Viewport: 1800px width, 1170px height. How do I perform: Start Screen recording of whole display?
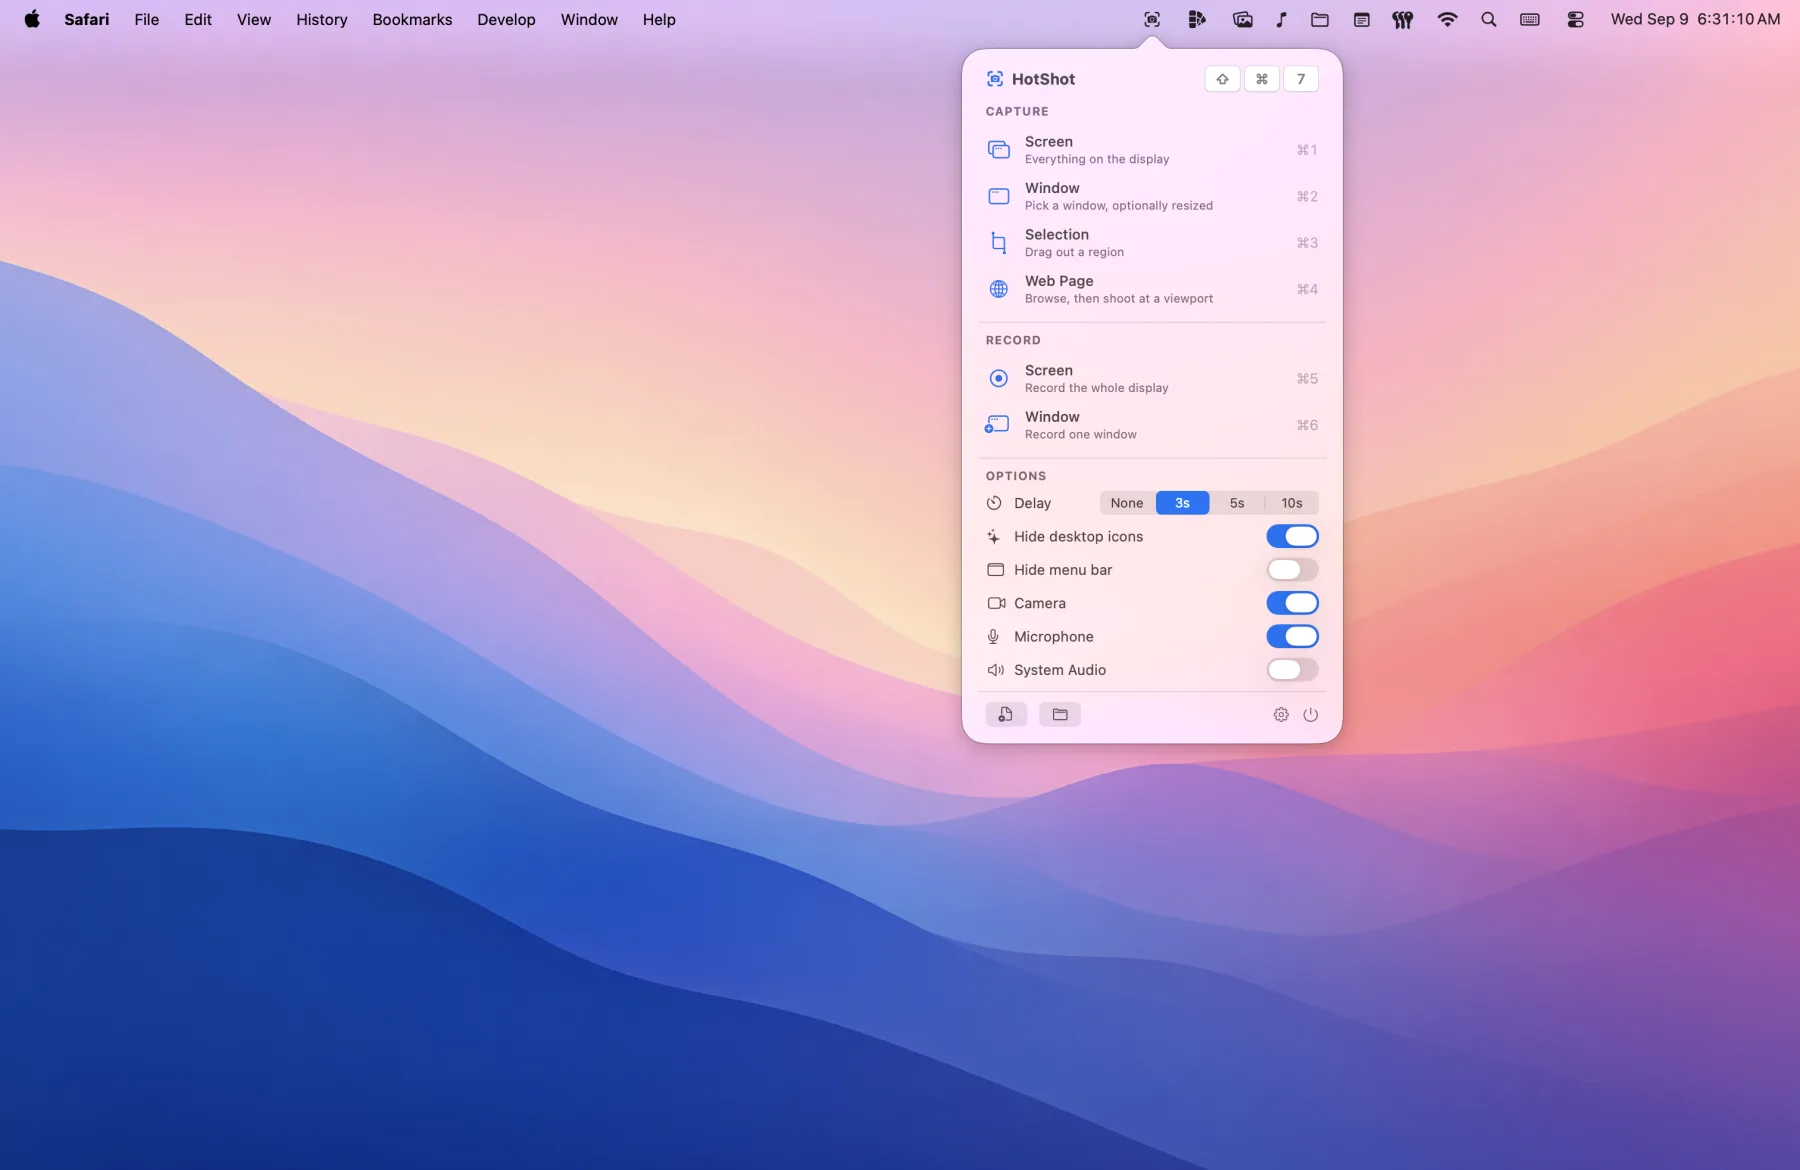pyautogui.click(x=1152, y=378)
